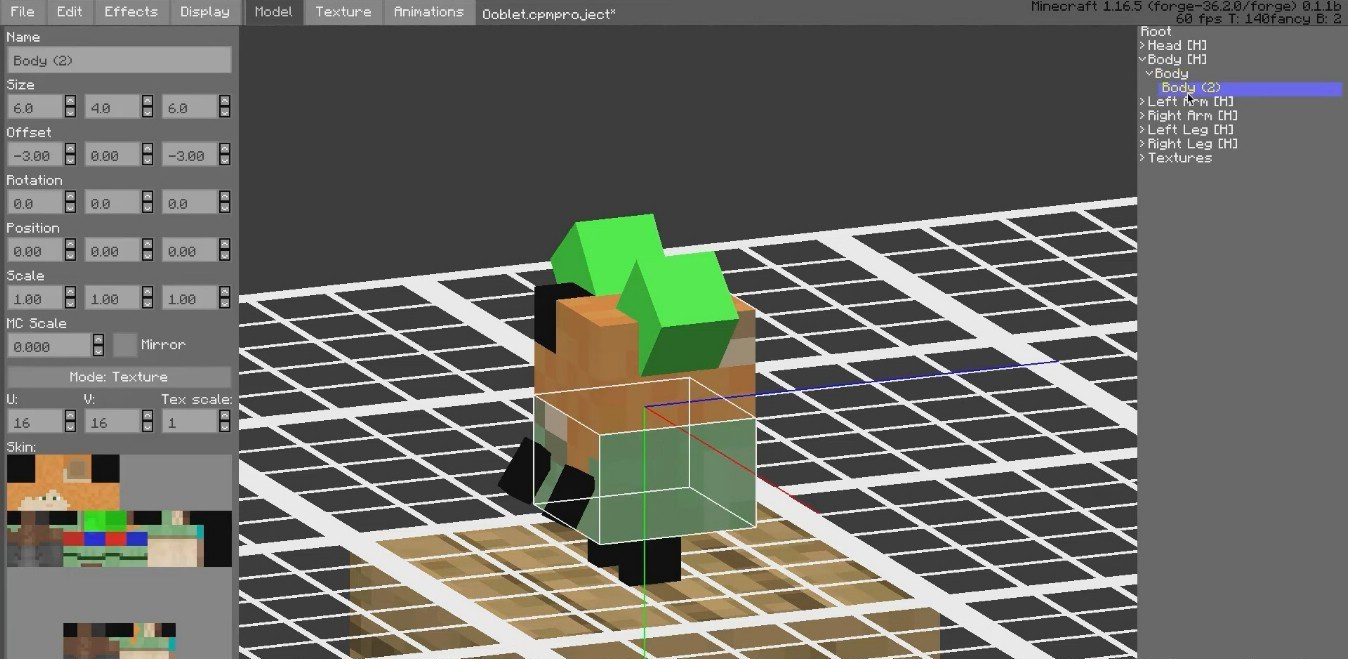The width and height of the screenshot is (1348, 659).
Task: Select the Body (2) tree item
Action: point(1250,88)
